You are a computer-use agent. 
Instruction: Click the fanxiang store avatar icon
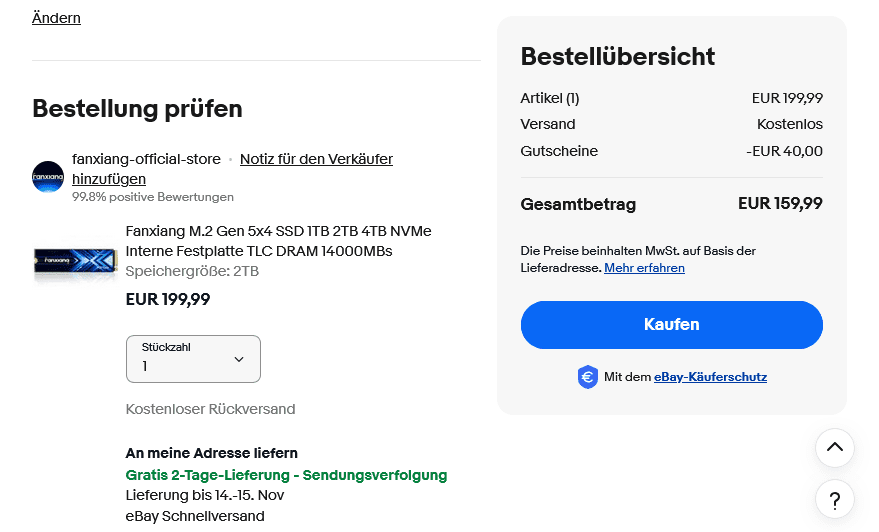pos(48,177)
